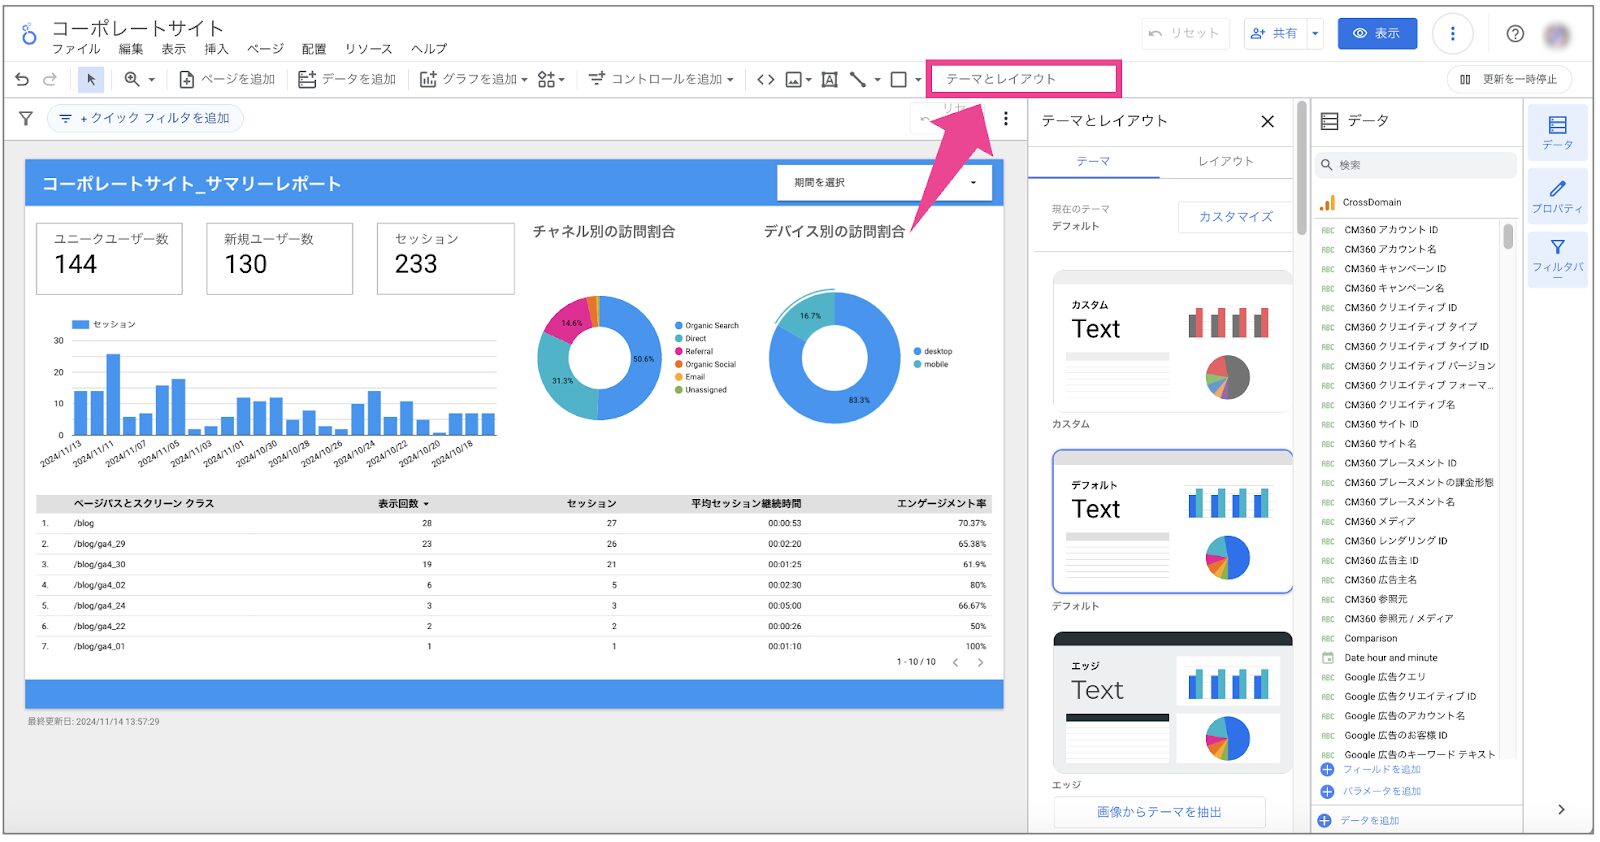
Task: Open the コントロールを追加 dropdown
Action: (x=661, y=79)
